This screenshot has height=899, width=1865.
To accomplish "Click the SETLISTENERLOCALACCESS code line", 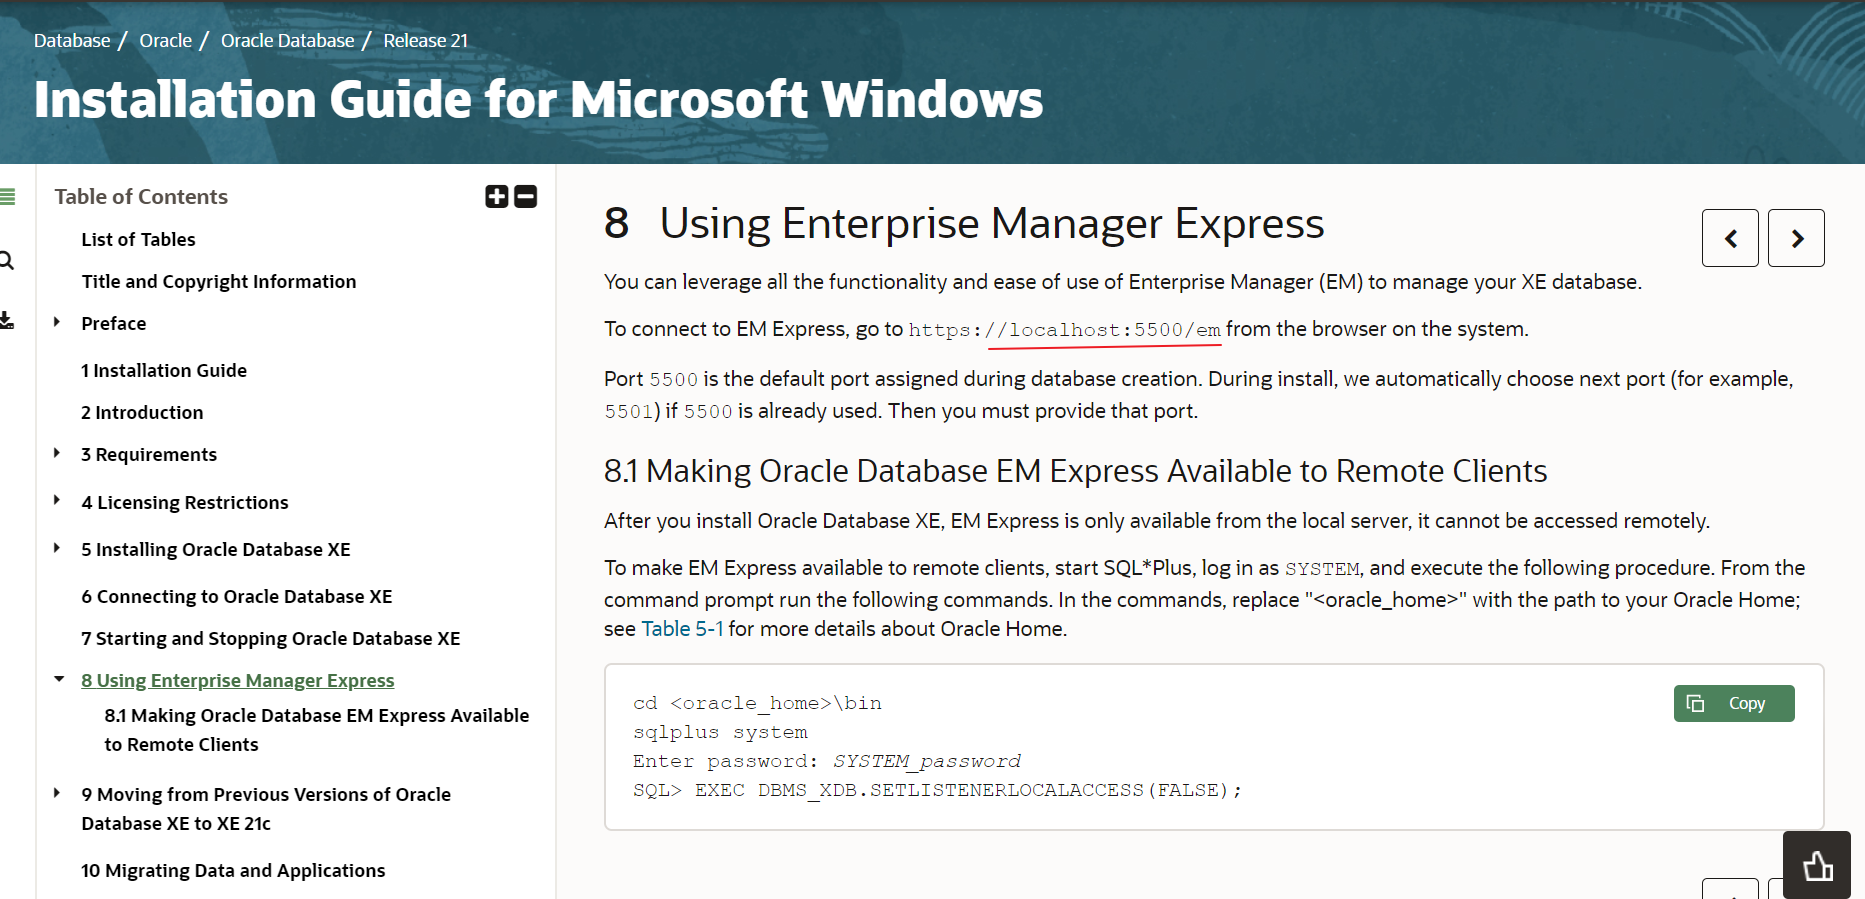I will (x=937, y=791).
